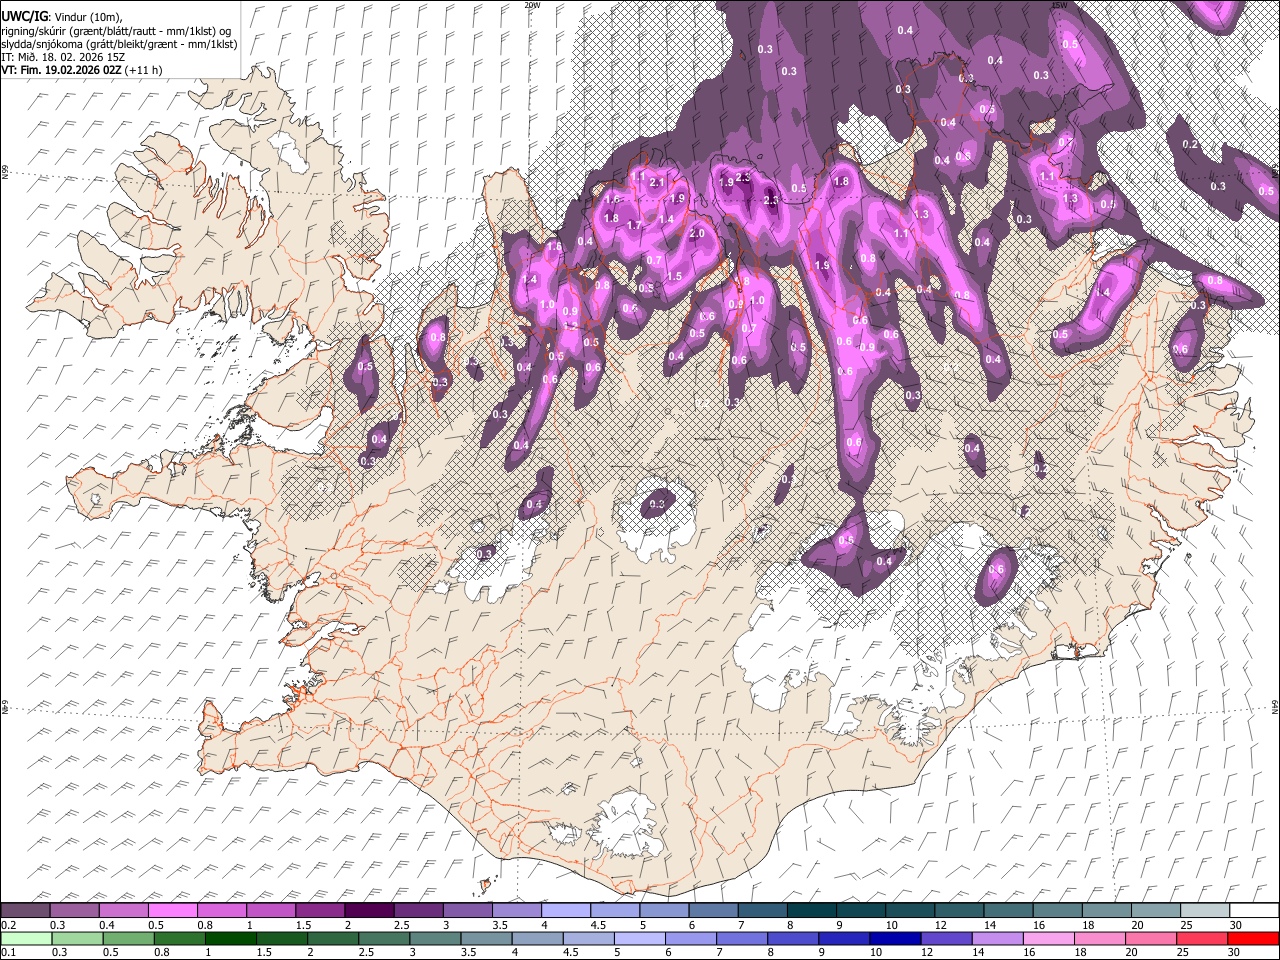
Task: Pick bottom-row light green swatch between 0.1 and 0.3
Action: click(x=26, y=939)
